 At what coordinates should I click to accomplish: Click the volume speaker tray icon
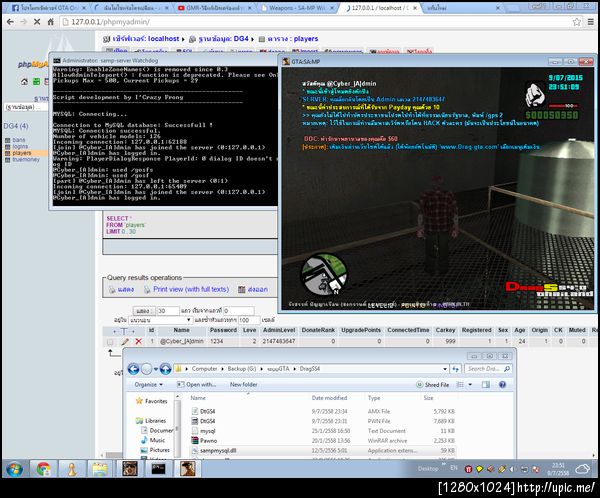[x=512, y=469]
